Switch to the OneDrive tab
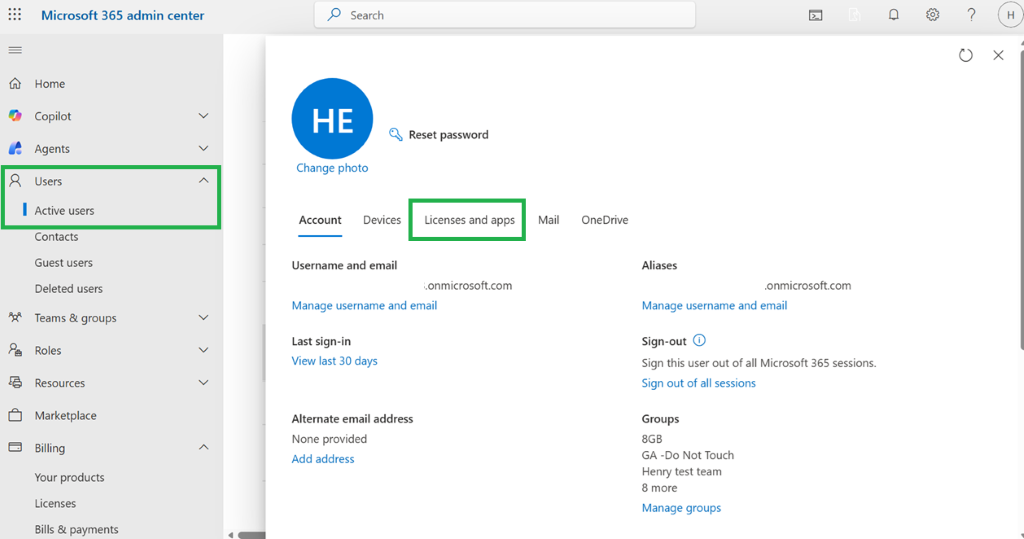Screen dimensions: 1024x539 click(x=605, y=220)
